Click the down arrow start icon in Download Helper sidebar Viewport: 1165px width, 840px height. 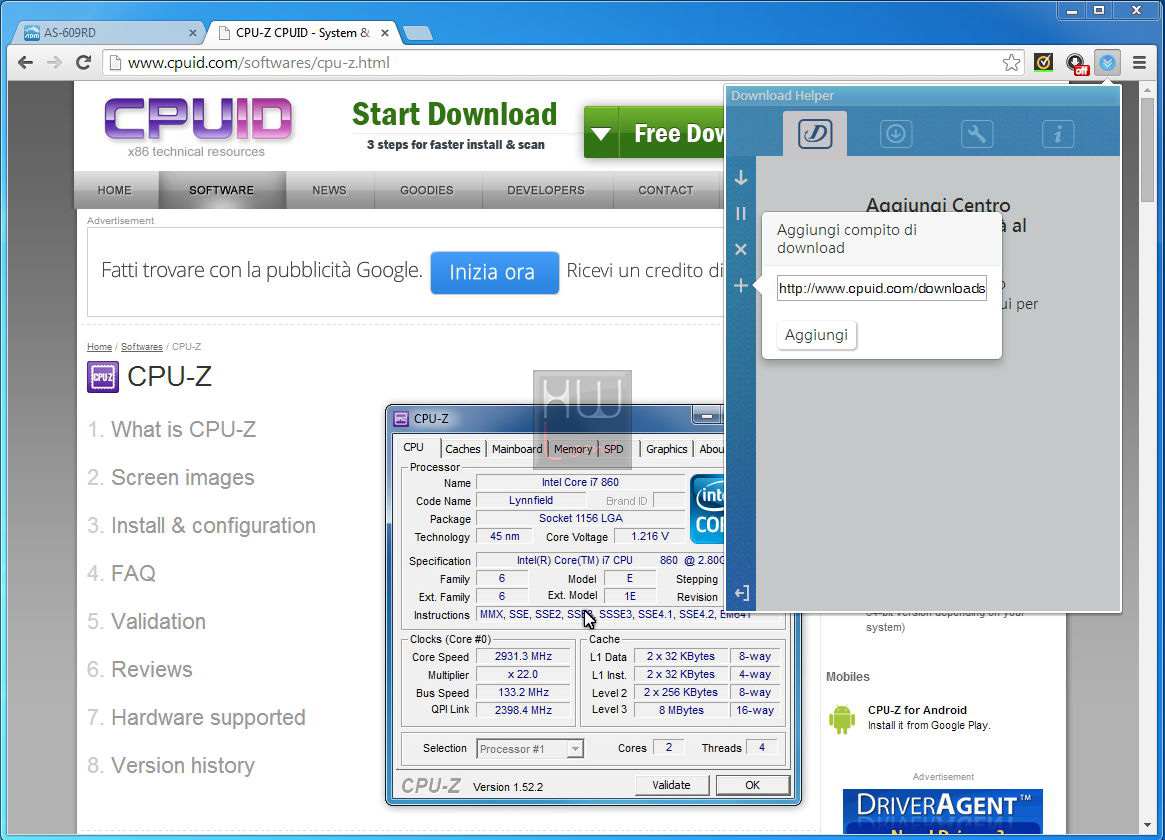click(x=741, y=178)
